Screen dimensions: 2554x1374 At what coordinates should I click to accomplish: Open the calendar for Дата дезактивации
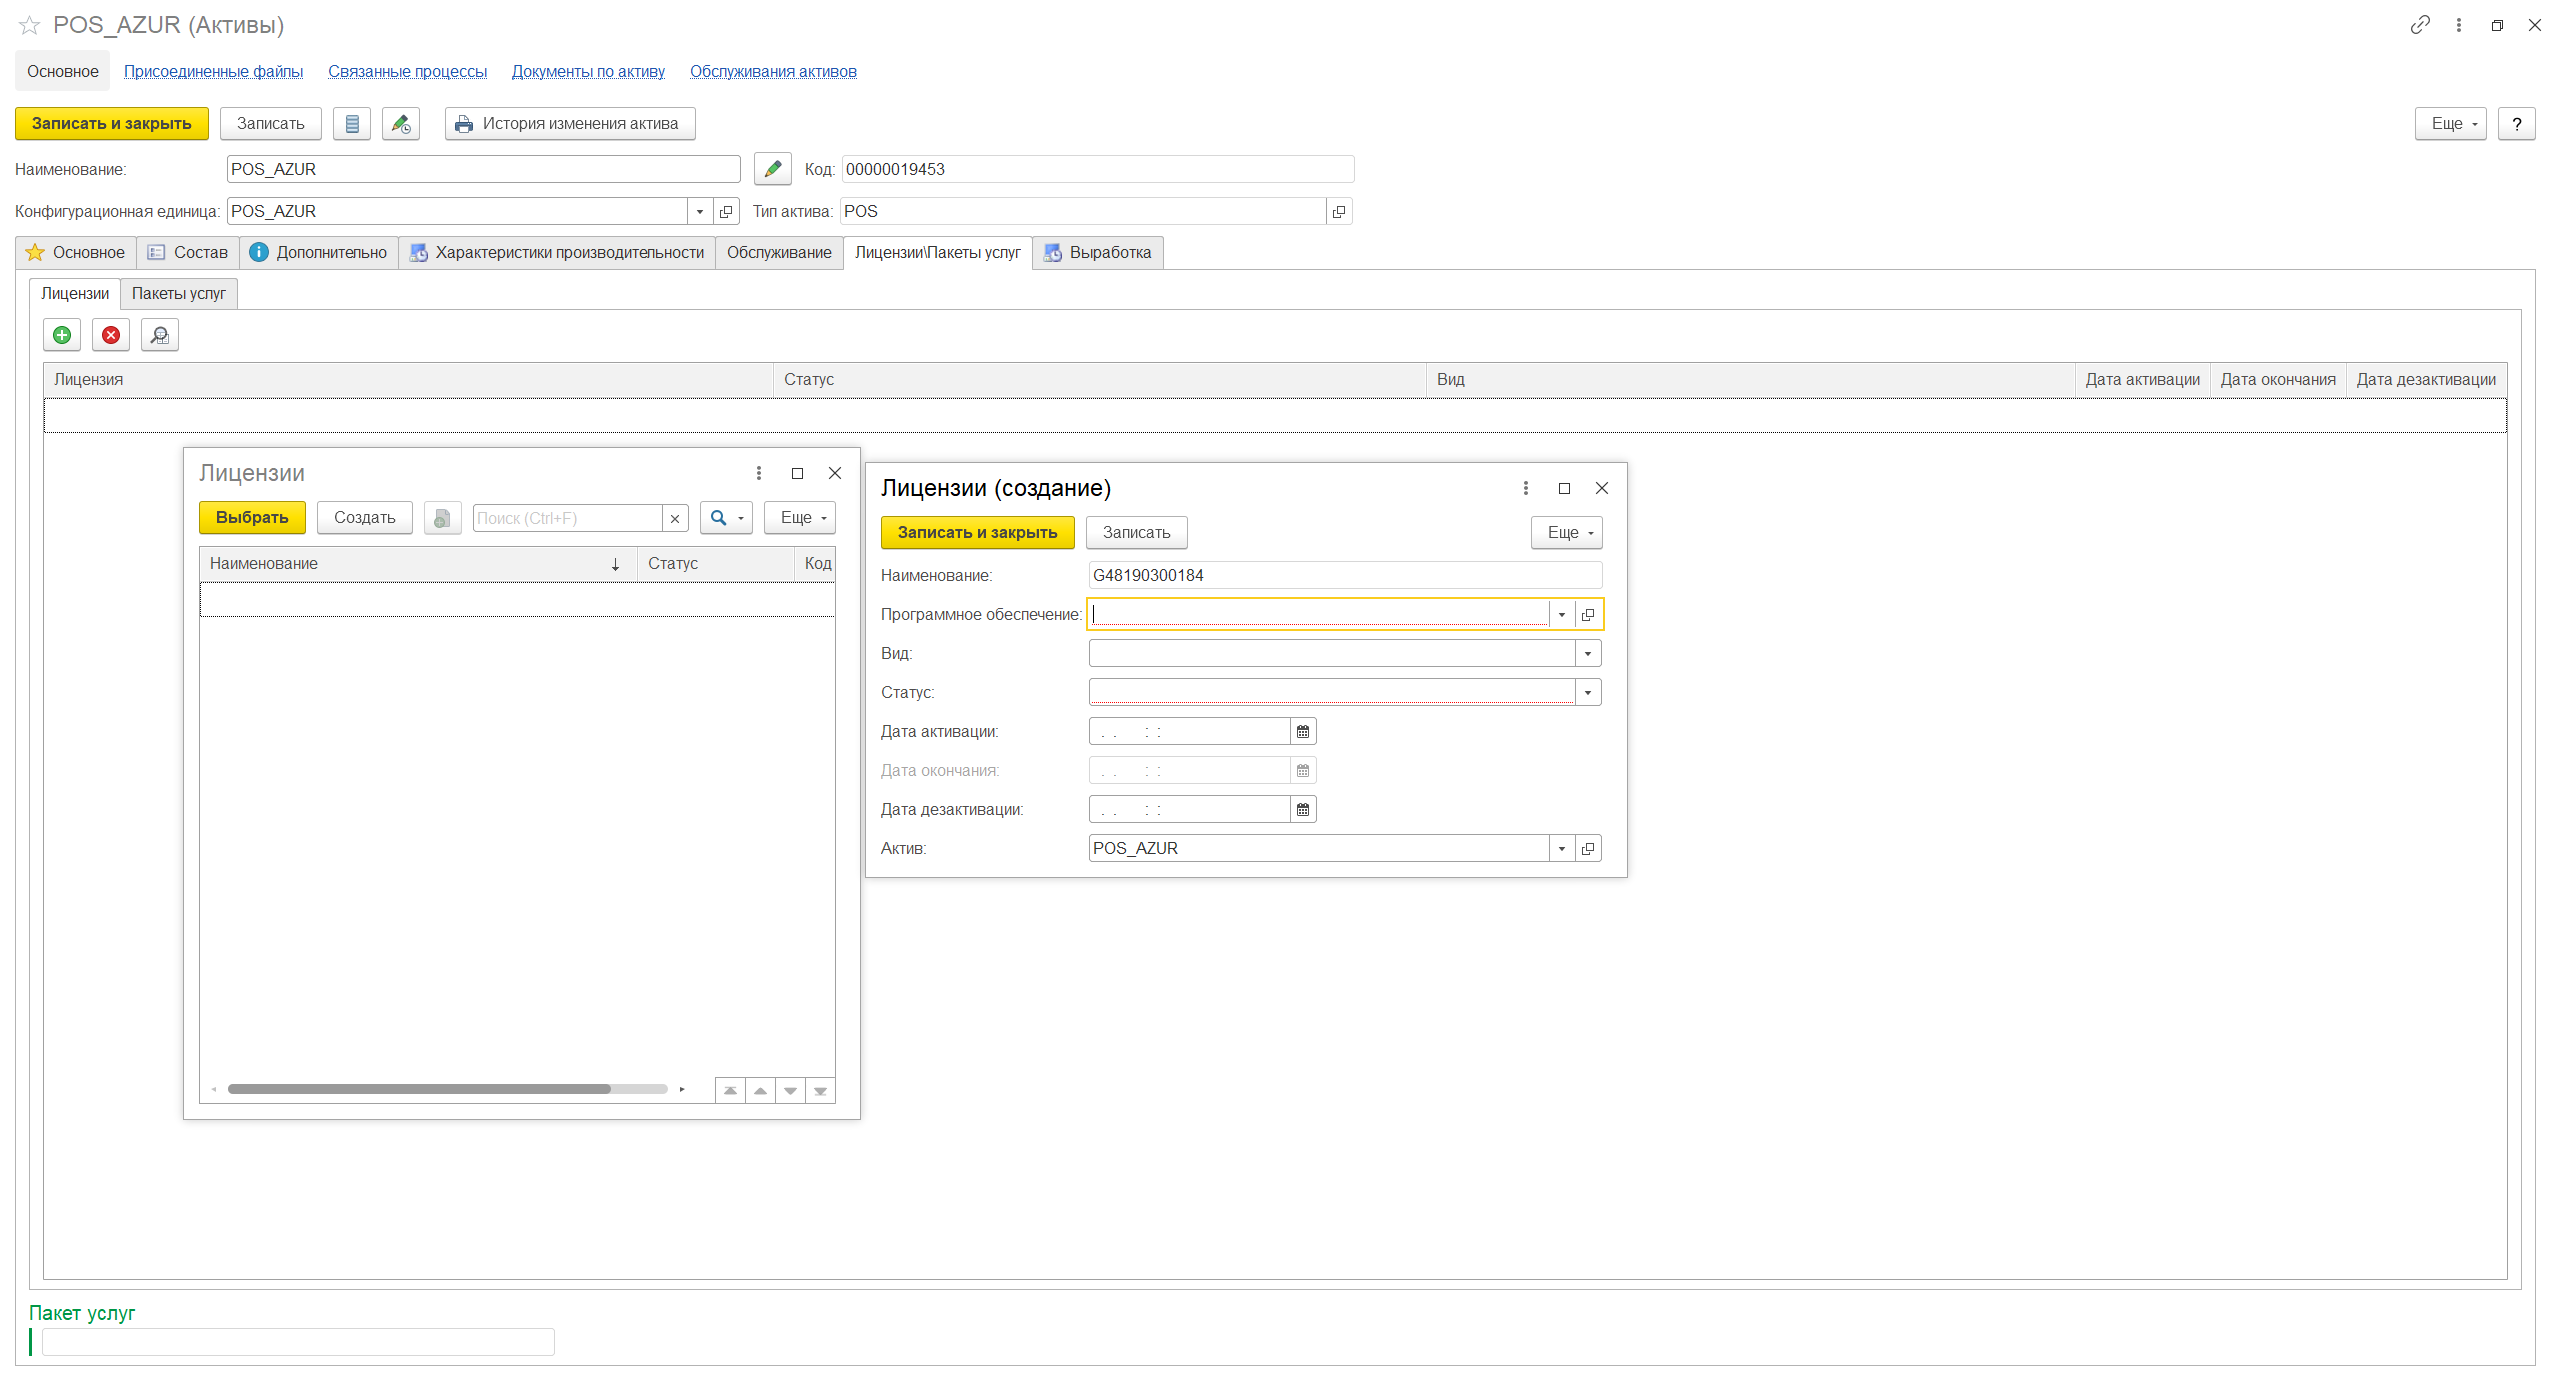(x=1302, y=810)
